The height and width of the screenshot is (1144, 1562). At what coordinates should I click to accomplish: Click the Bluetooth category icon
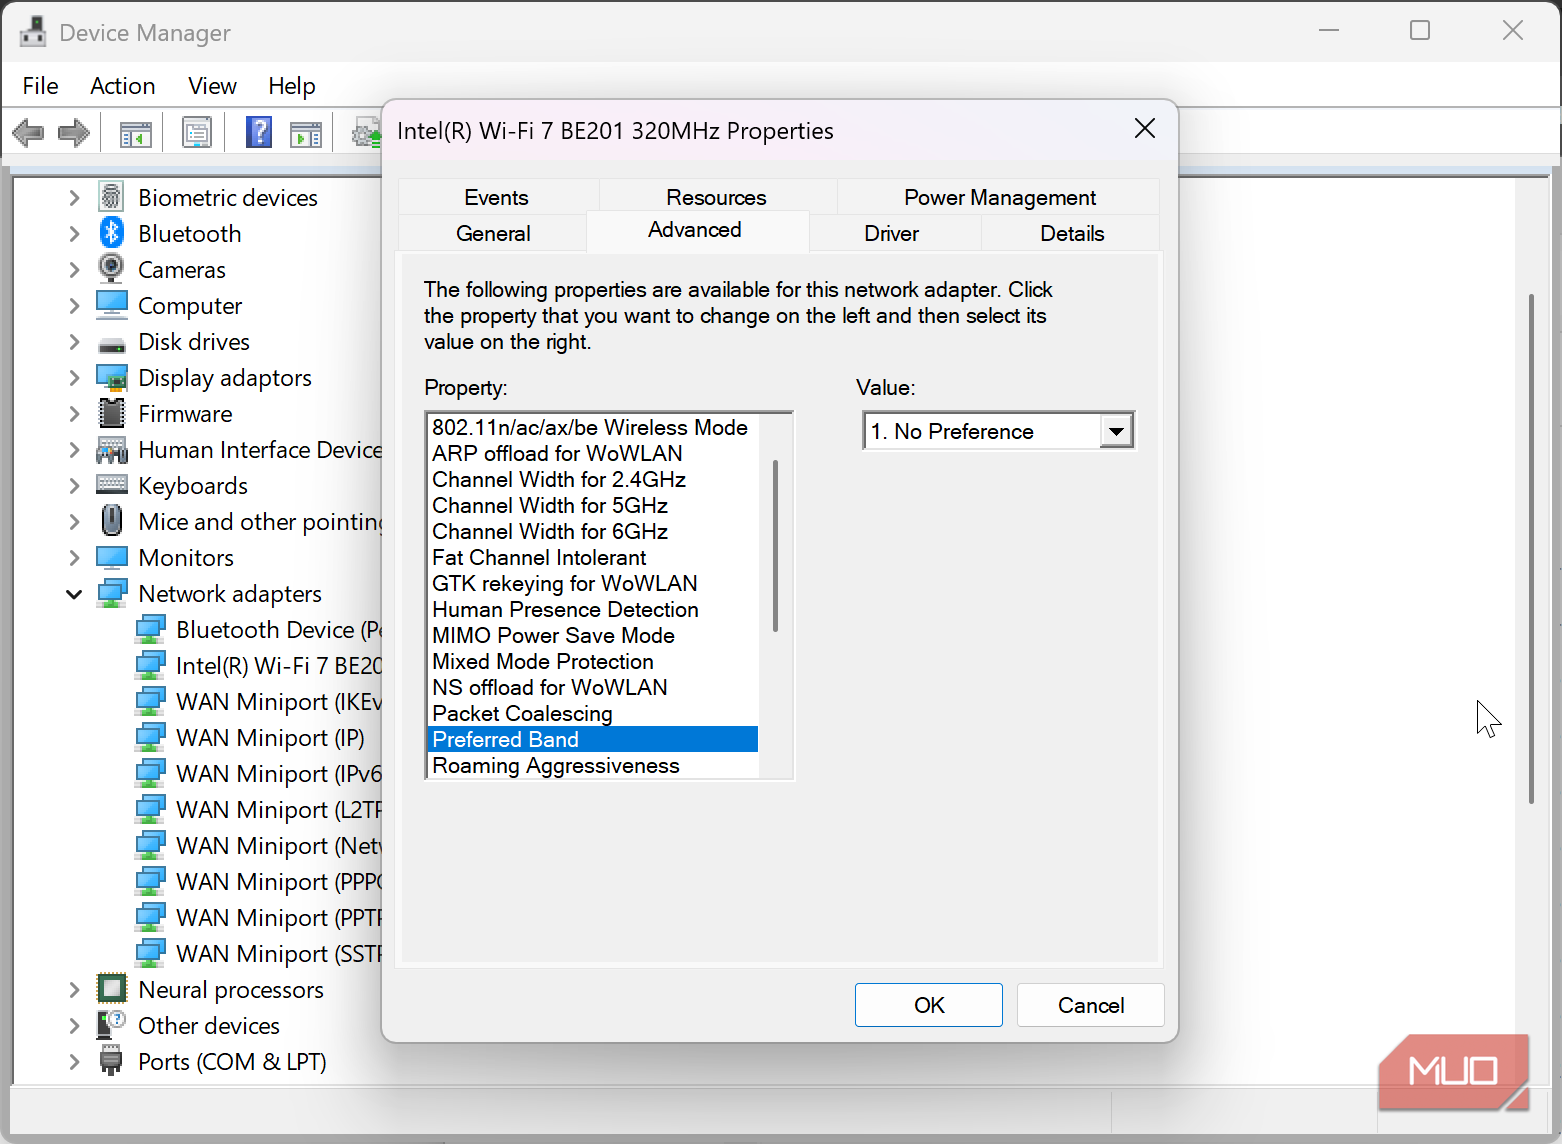[x=112, y=233]
